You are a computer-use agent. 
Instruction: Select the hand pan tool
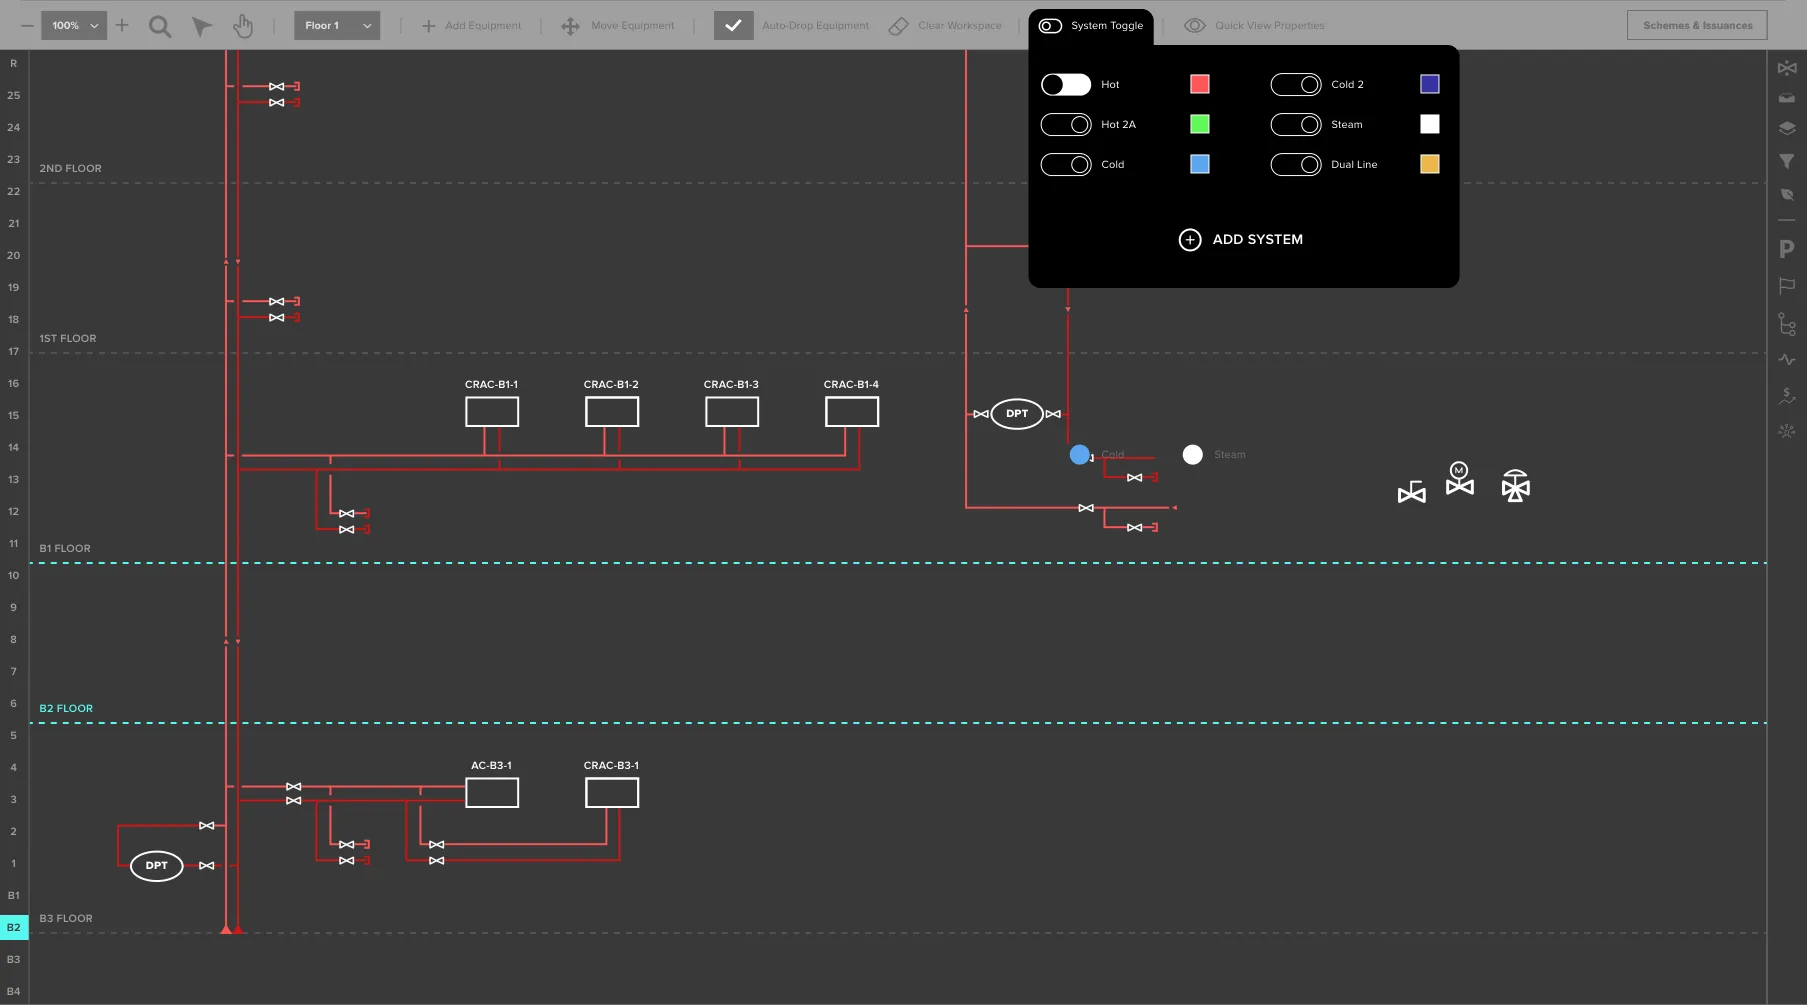click(x=243, y=26)
